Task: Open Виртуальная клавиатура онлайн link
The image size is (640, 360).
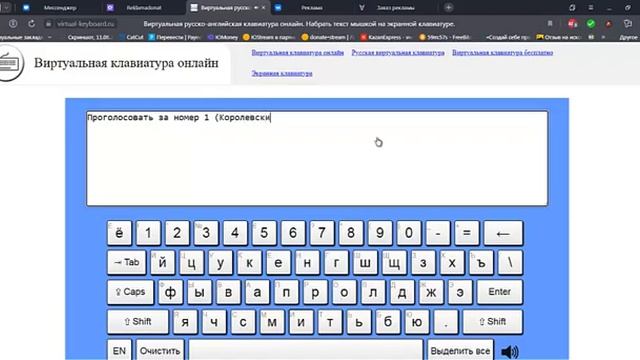Action: (298, 53)
